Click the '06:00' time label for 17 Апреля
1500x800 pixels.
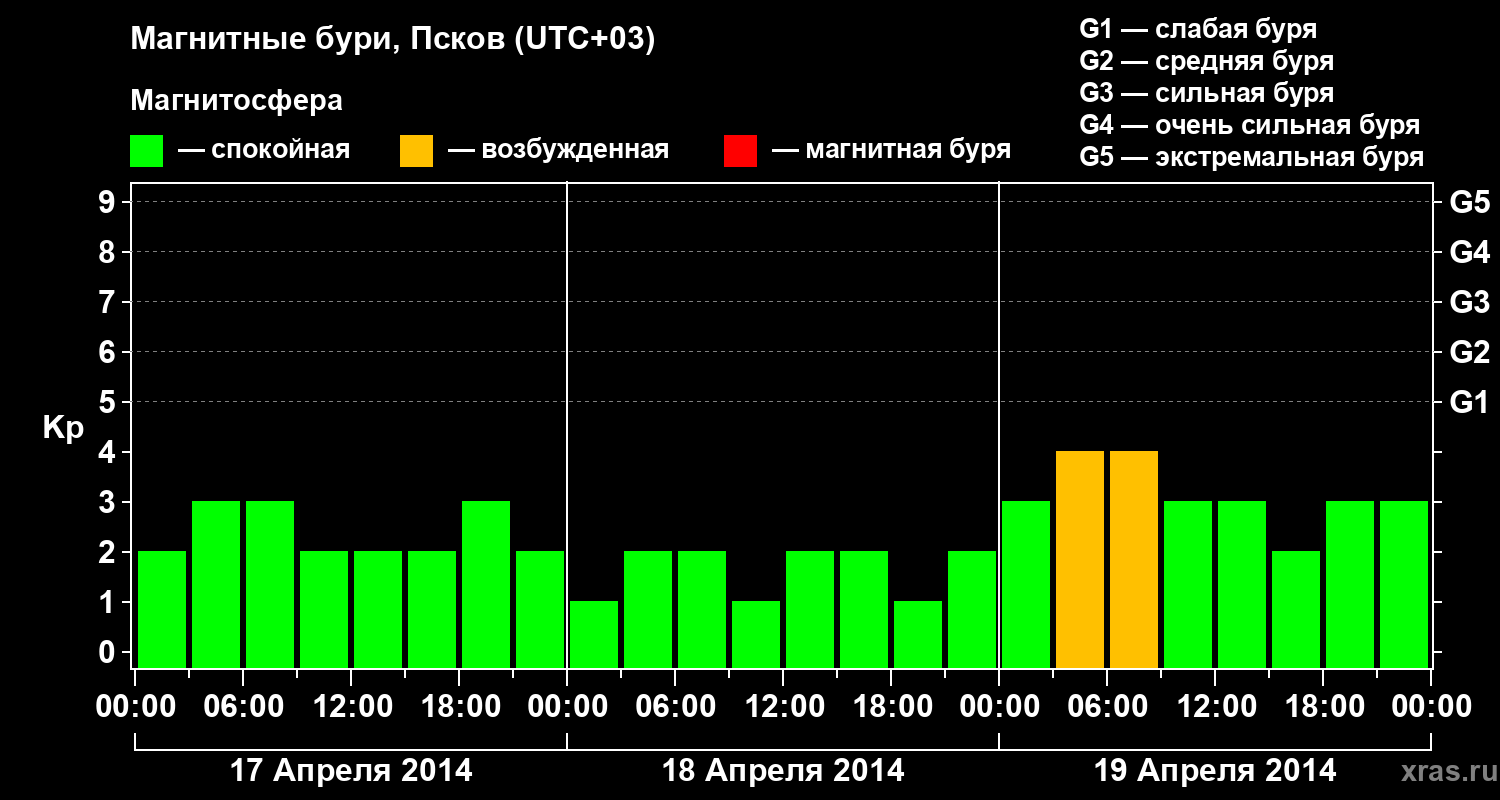click(243, 706)
